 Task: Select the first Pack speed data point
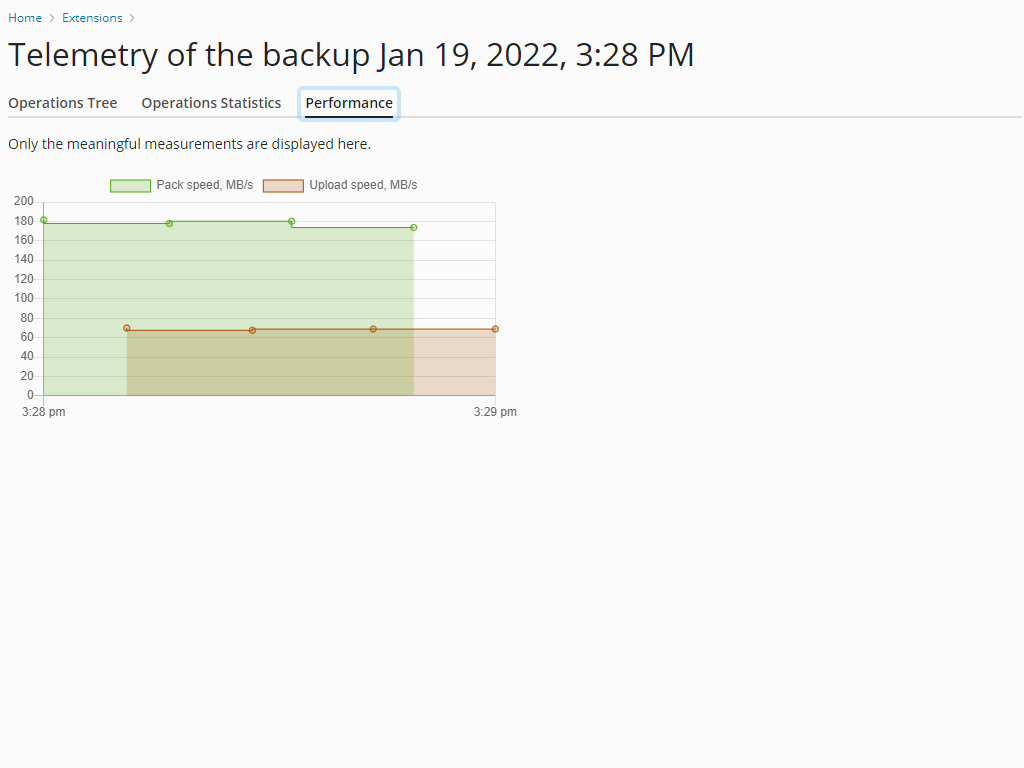(x=42, y=220)
